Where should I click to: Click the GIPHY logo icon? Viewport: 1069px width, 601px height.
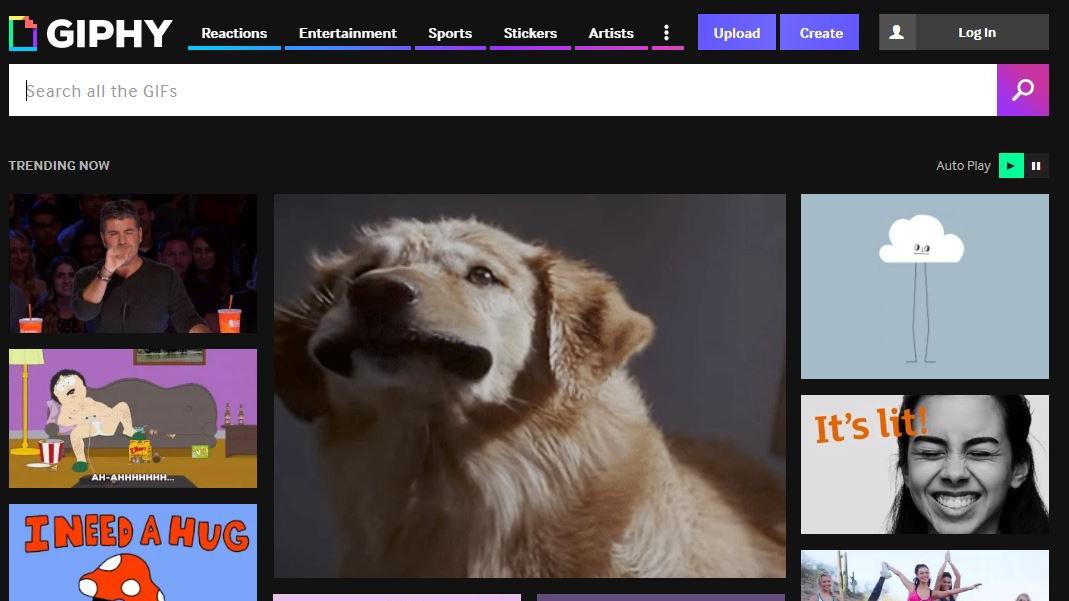pyautogui.click(x=22, y=33)
